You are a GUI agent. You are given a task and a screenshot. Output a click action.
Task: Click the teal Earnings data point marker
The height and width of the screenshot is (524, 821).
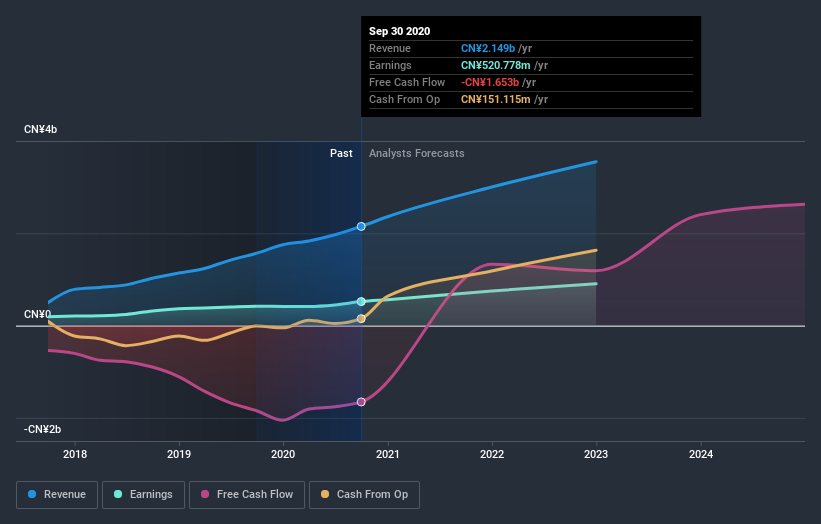click(361, 302)
